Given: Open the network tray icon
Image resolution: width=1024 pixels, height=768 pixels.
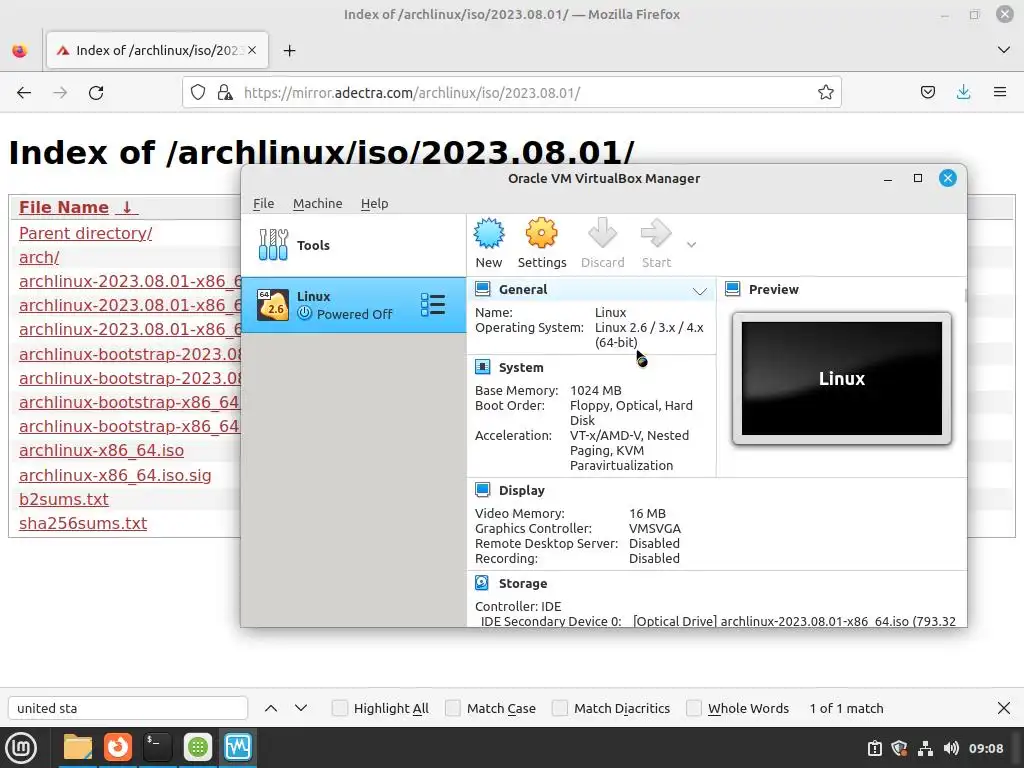Looking at the screenshot, I should (925, 748).
